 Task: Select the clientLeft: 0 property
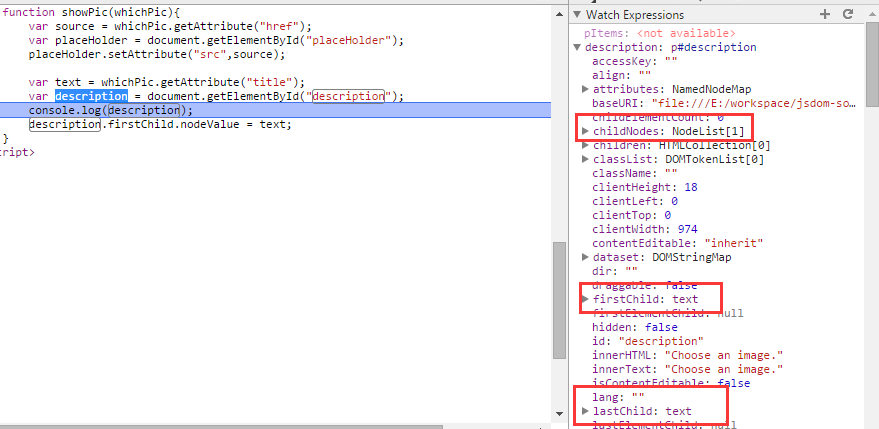635,201
